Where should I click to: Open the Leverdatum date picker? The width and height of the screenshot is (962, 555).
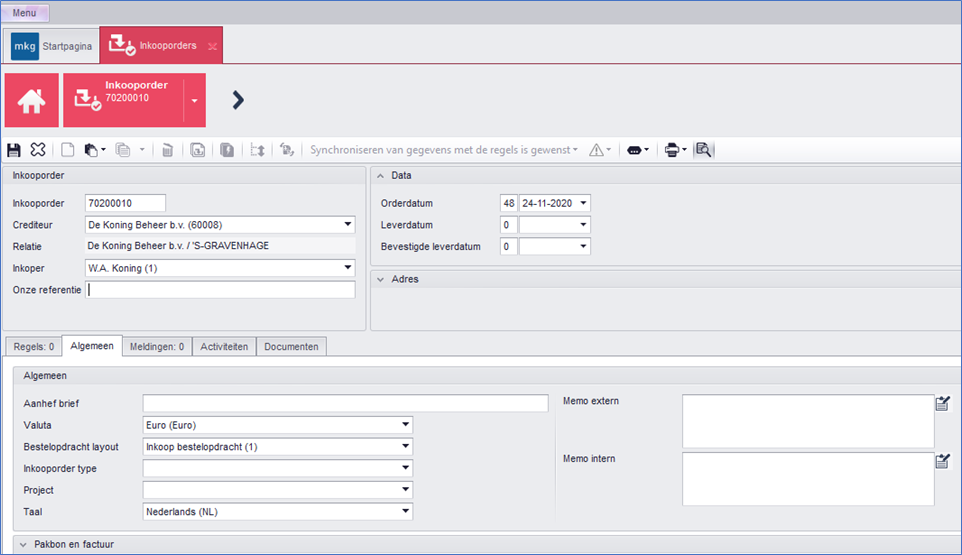pyautogui.click(x=583, y=225)
